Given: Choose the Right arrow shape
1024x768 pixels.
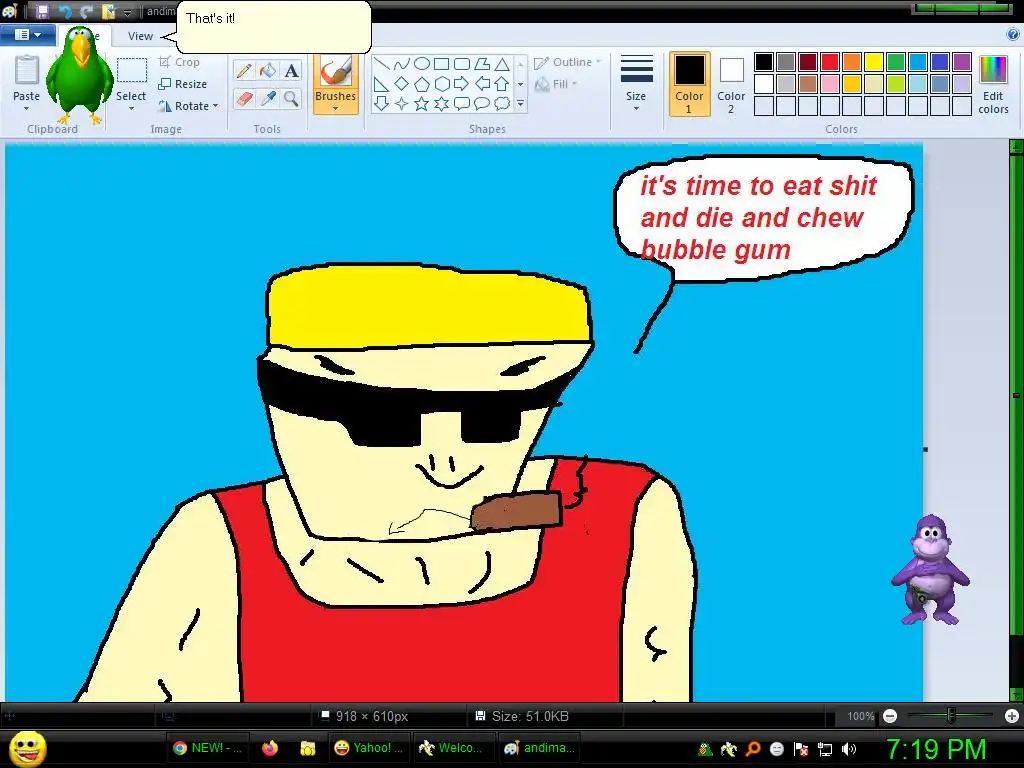Looking at the screenshot, I should (x=462, y=84).
